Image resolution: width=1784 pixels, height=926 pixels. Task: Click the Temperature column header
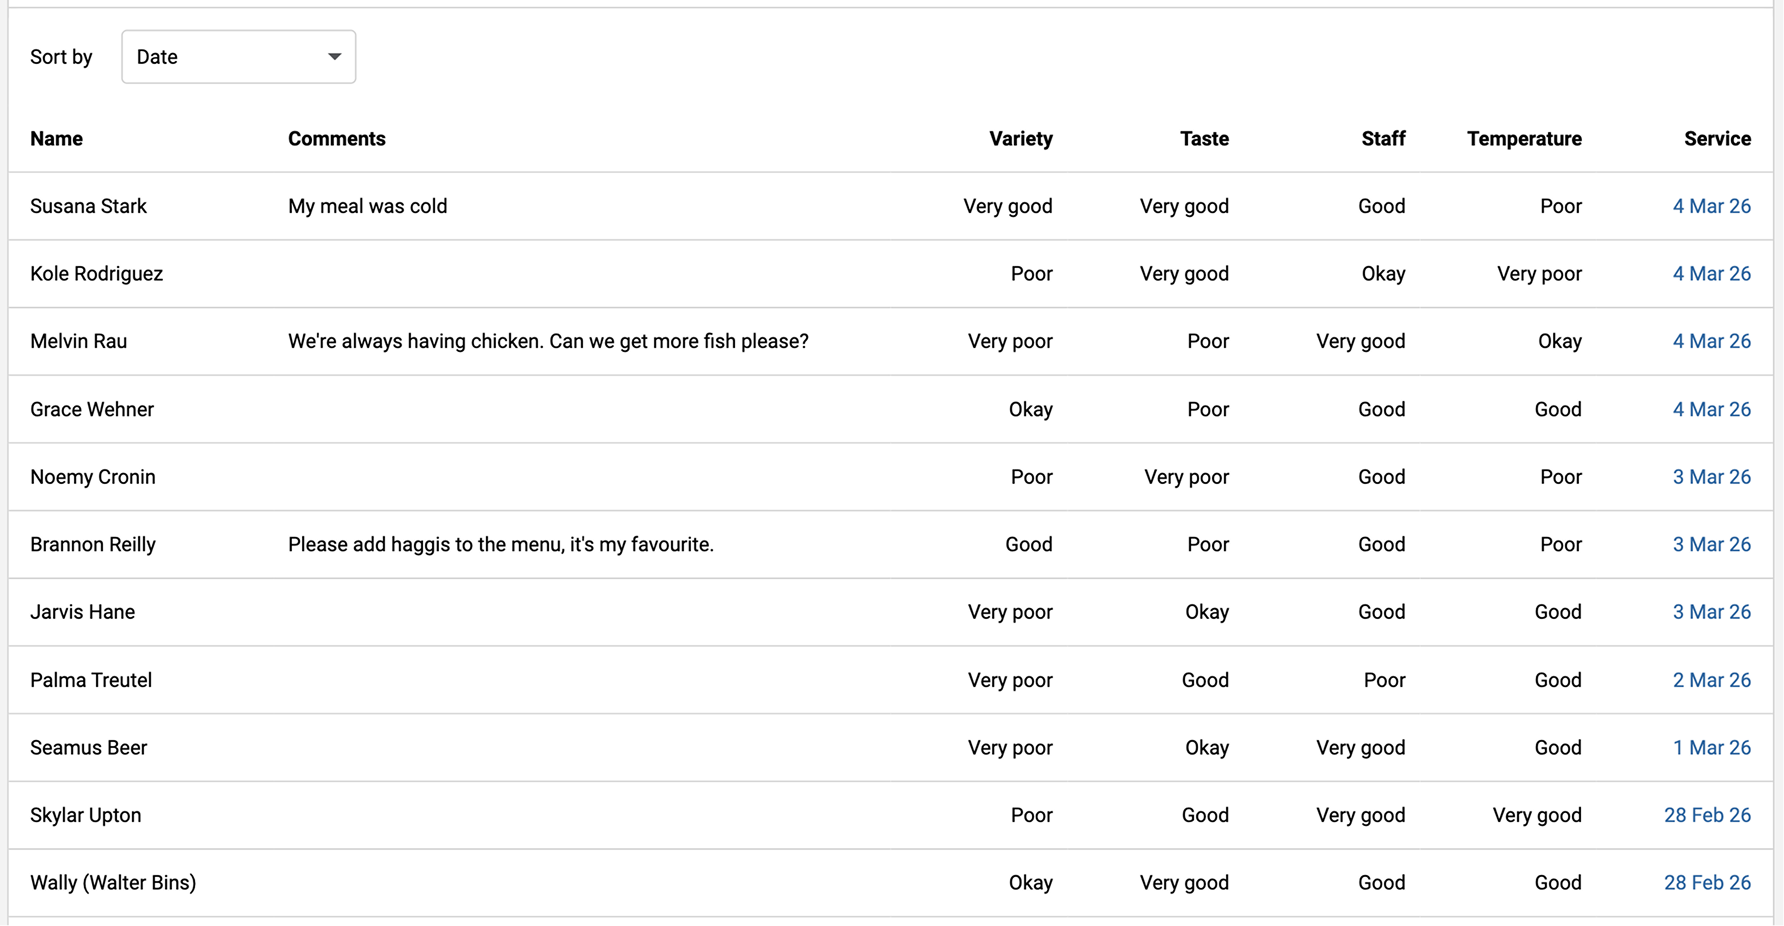coord(1523,139)
